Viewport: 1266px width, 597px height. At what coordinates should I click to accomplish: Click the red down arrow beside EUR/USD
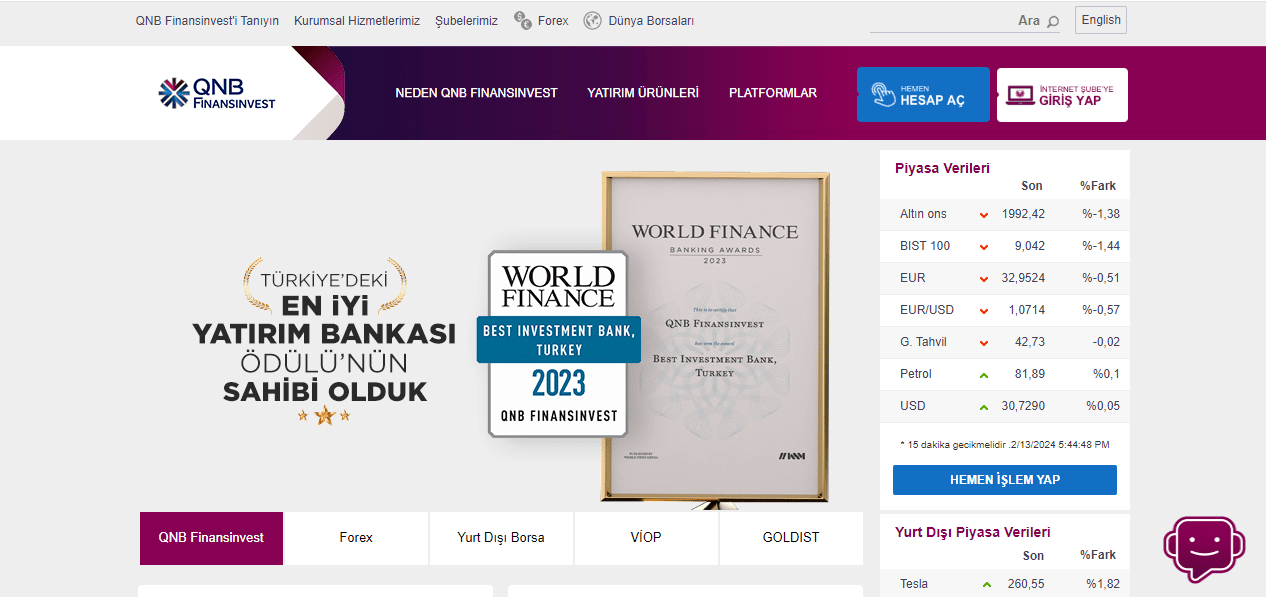click(x=984, y=311)
